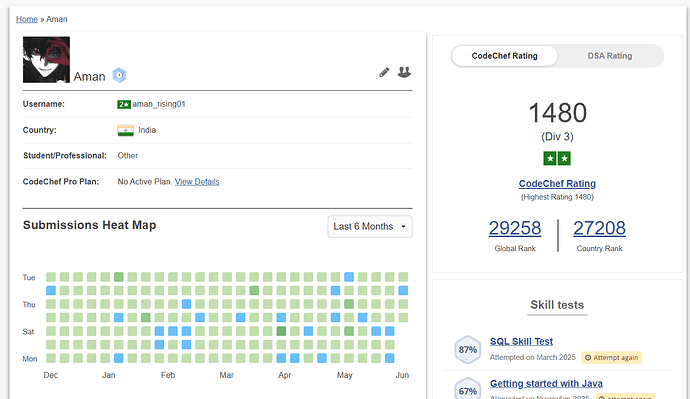Click Aman's profile avatar picture
Image resolution: width=690 pixels, height=399 pixels.
point(46,59)
